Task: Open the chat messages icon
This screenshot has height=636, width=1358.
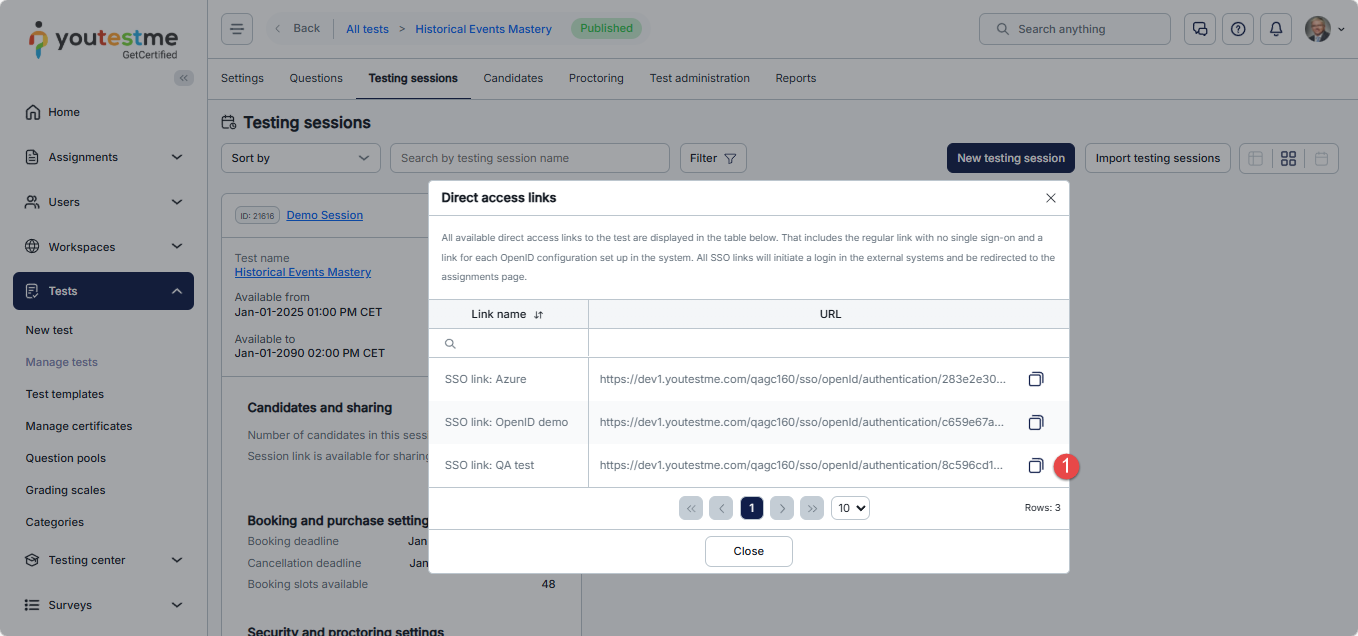Action: point(1199,29)
